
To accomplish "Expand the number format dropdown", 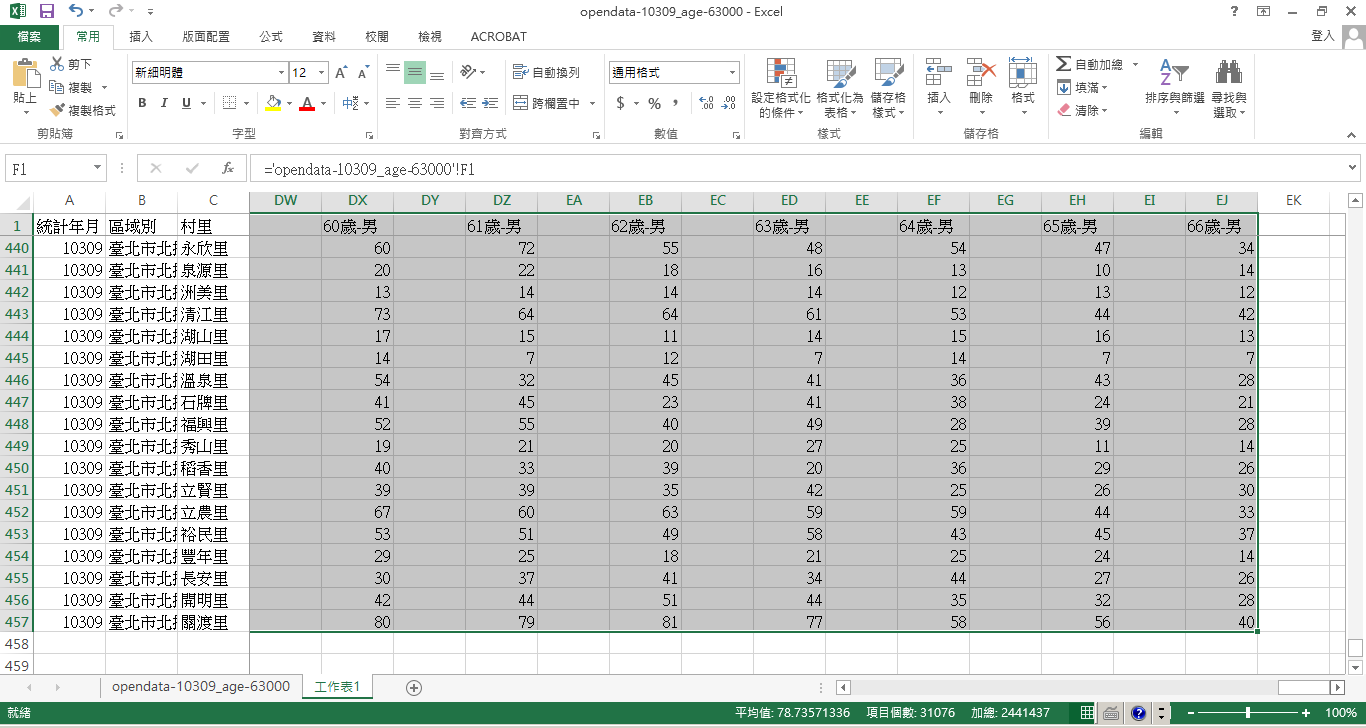I will coord(732,73).
